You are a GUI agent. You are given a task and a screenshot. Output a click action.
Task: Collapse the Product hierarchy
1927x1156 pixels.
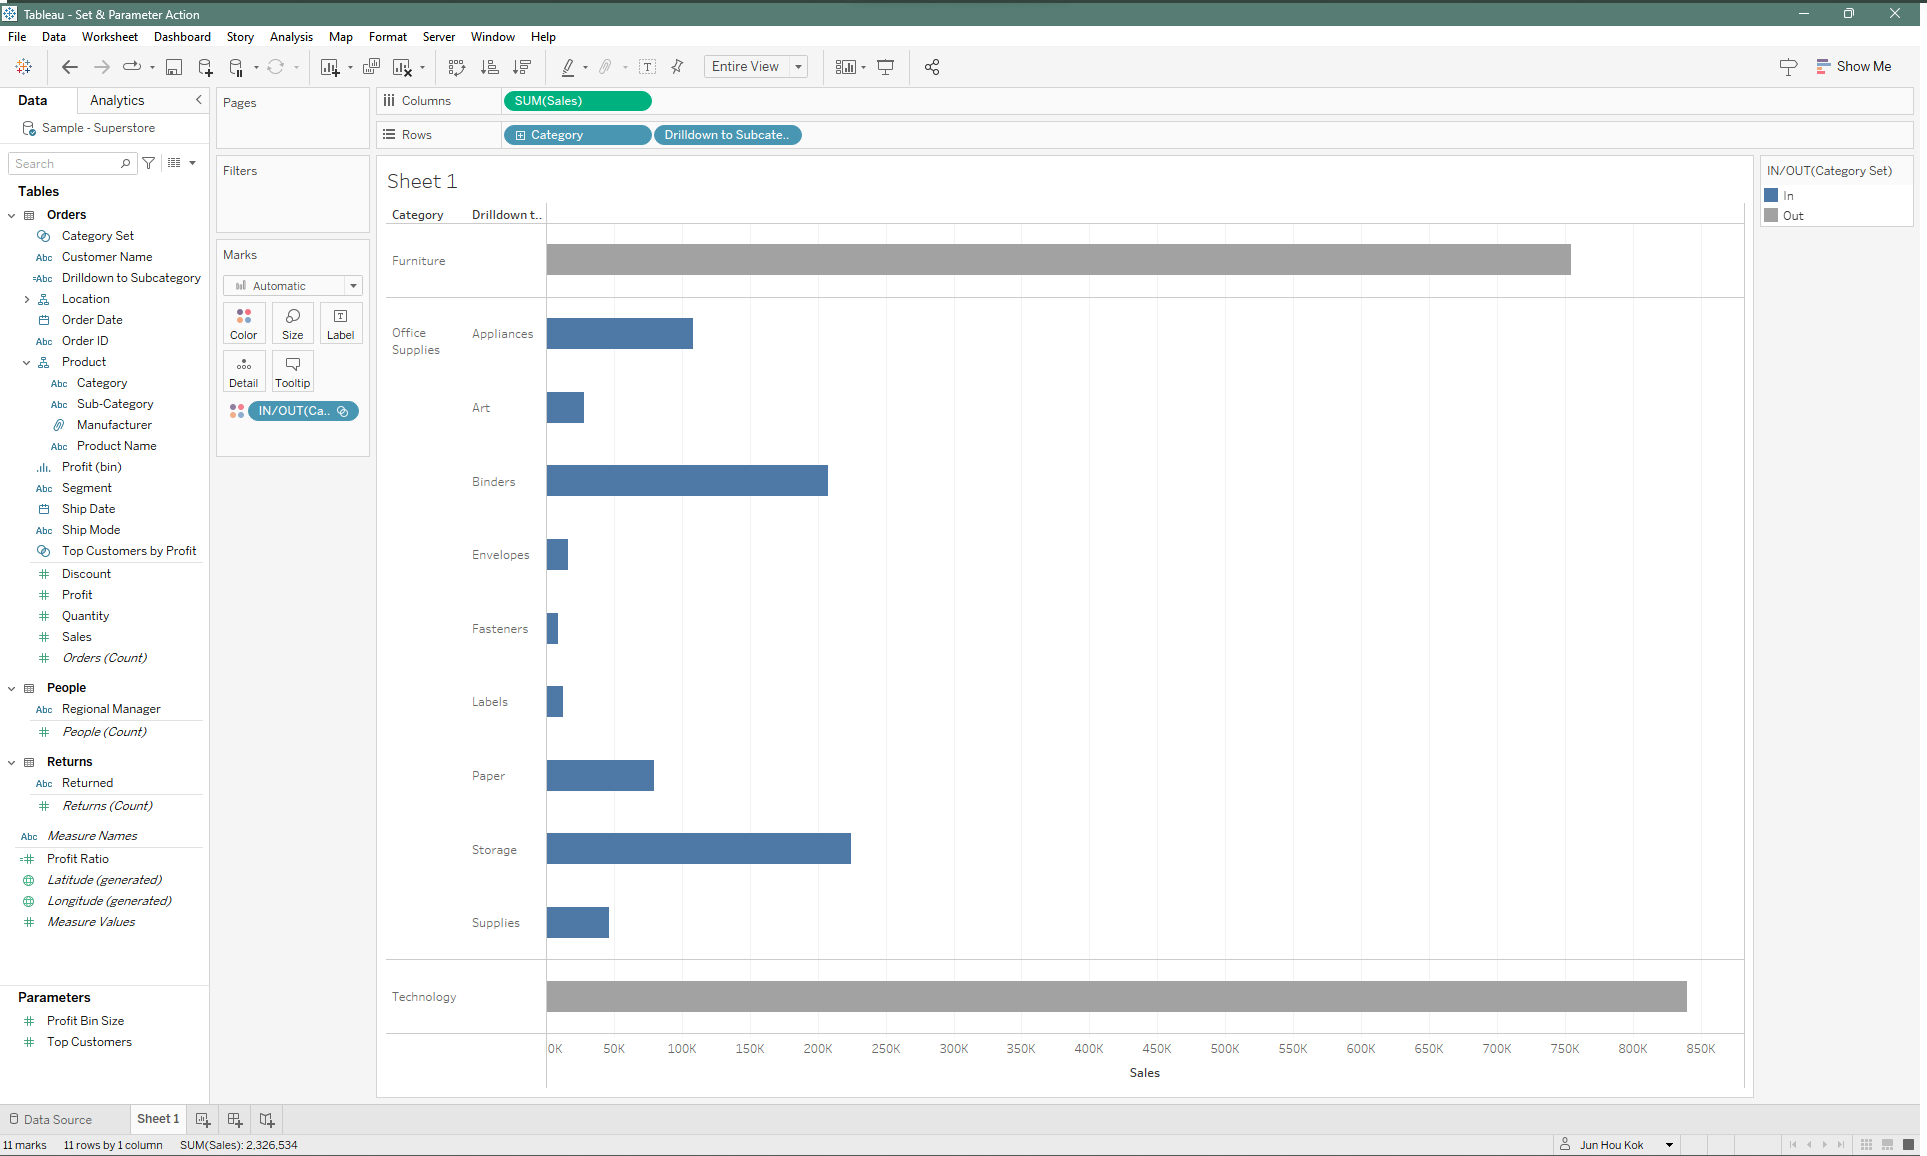(x=27, y=362)
